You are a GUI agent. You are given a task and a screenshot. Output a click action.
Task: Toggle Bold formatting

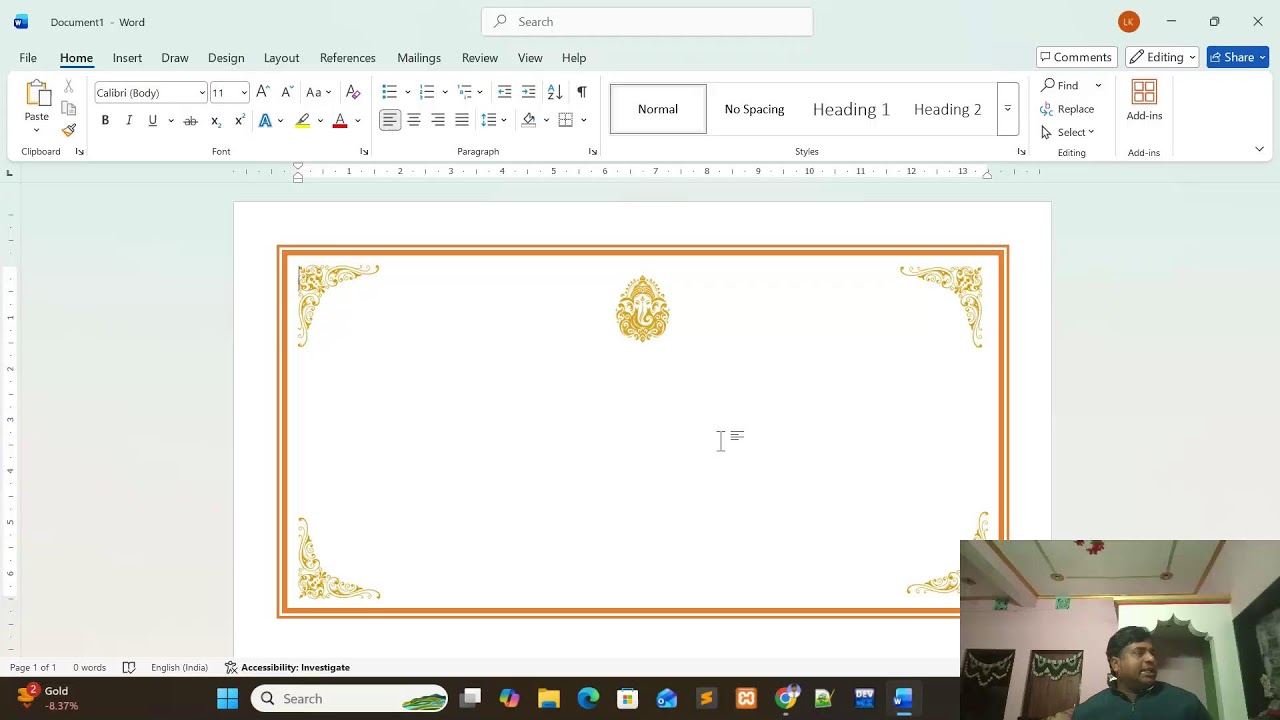[x=105, y=120]
